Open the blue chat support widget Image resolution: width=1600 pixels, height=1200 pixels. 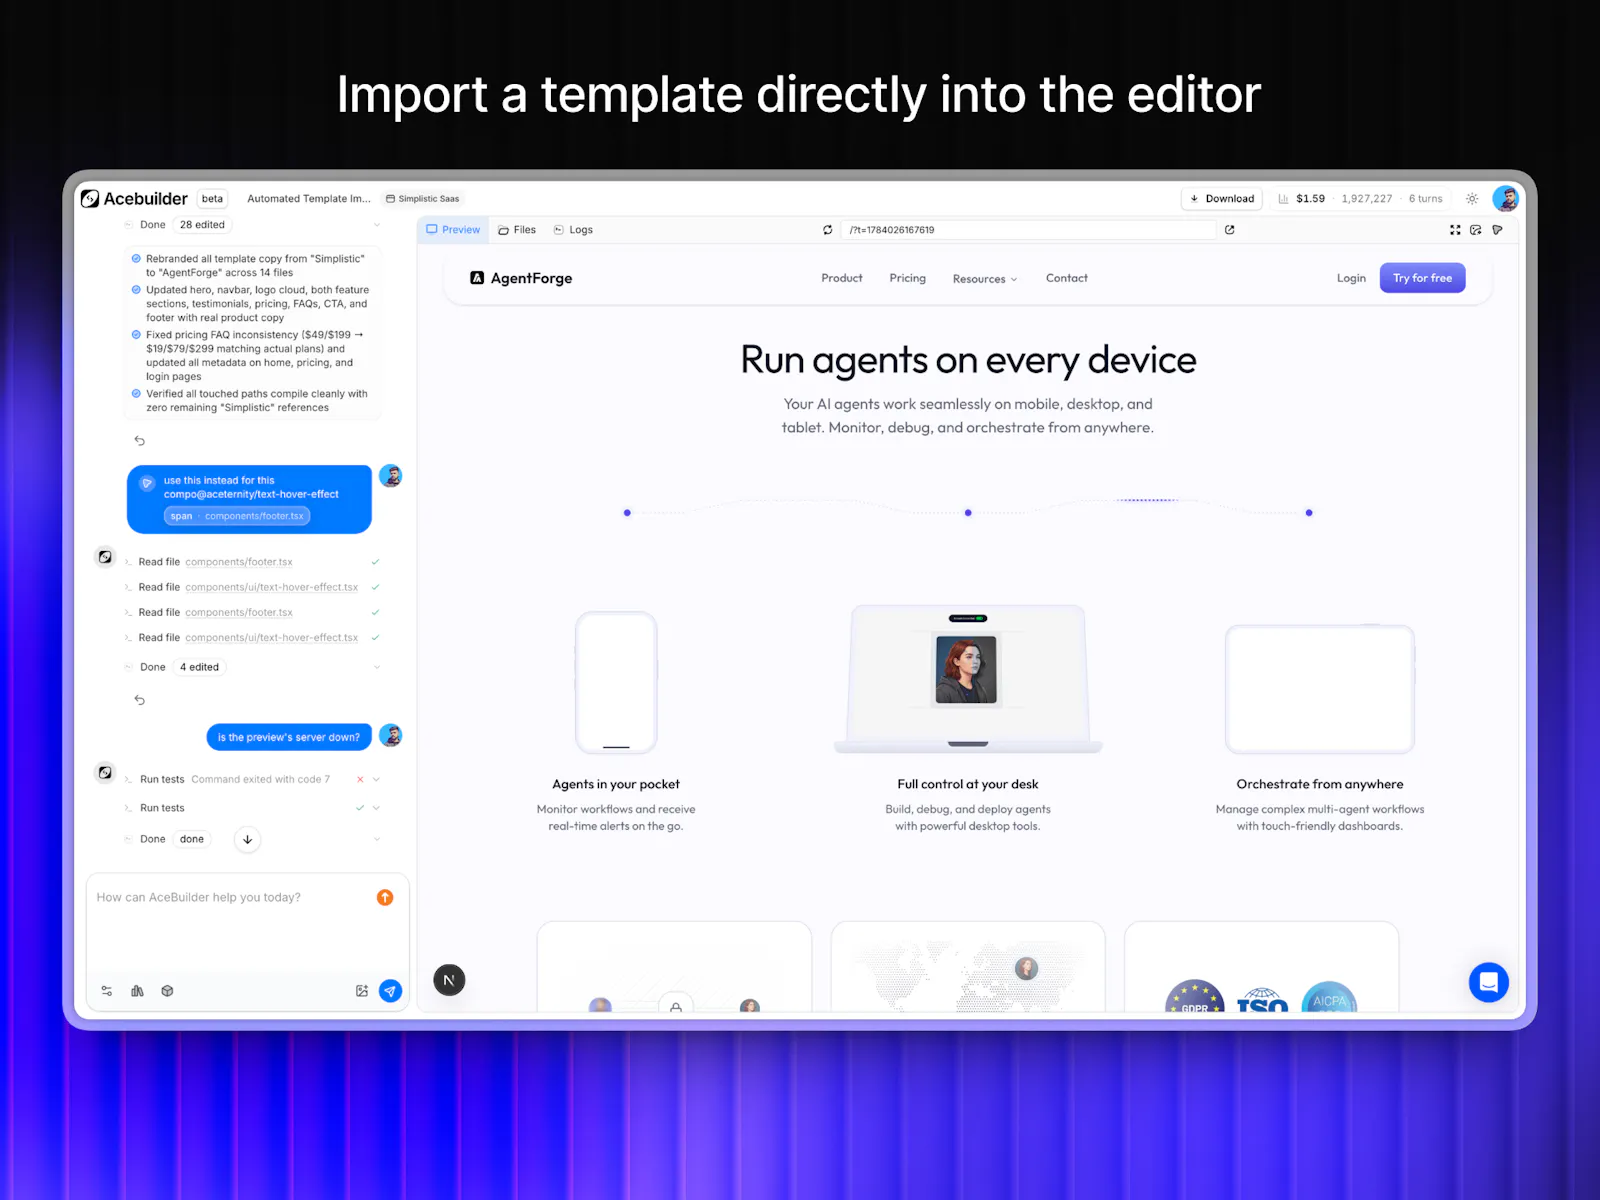tap(1488, 981)
